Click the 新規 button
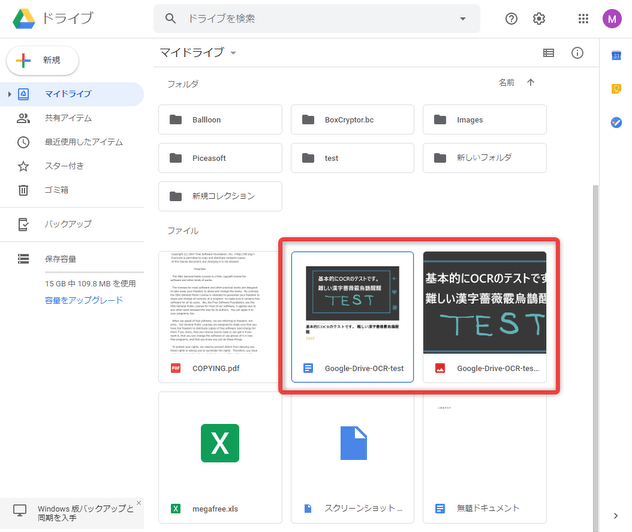Image resolution: width=632 pixels, height=532 pixels. point(43,60)
